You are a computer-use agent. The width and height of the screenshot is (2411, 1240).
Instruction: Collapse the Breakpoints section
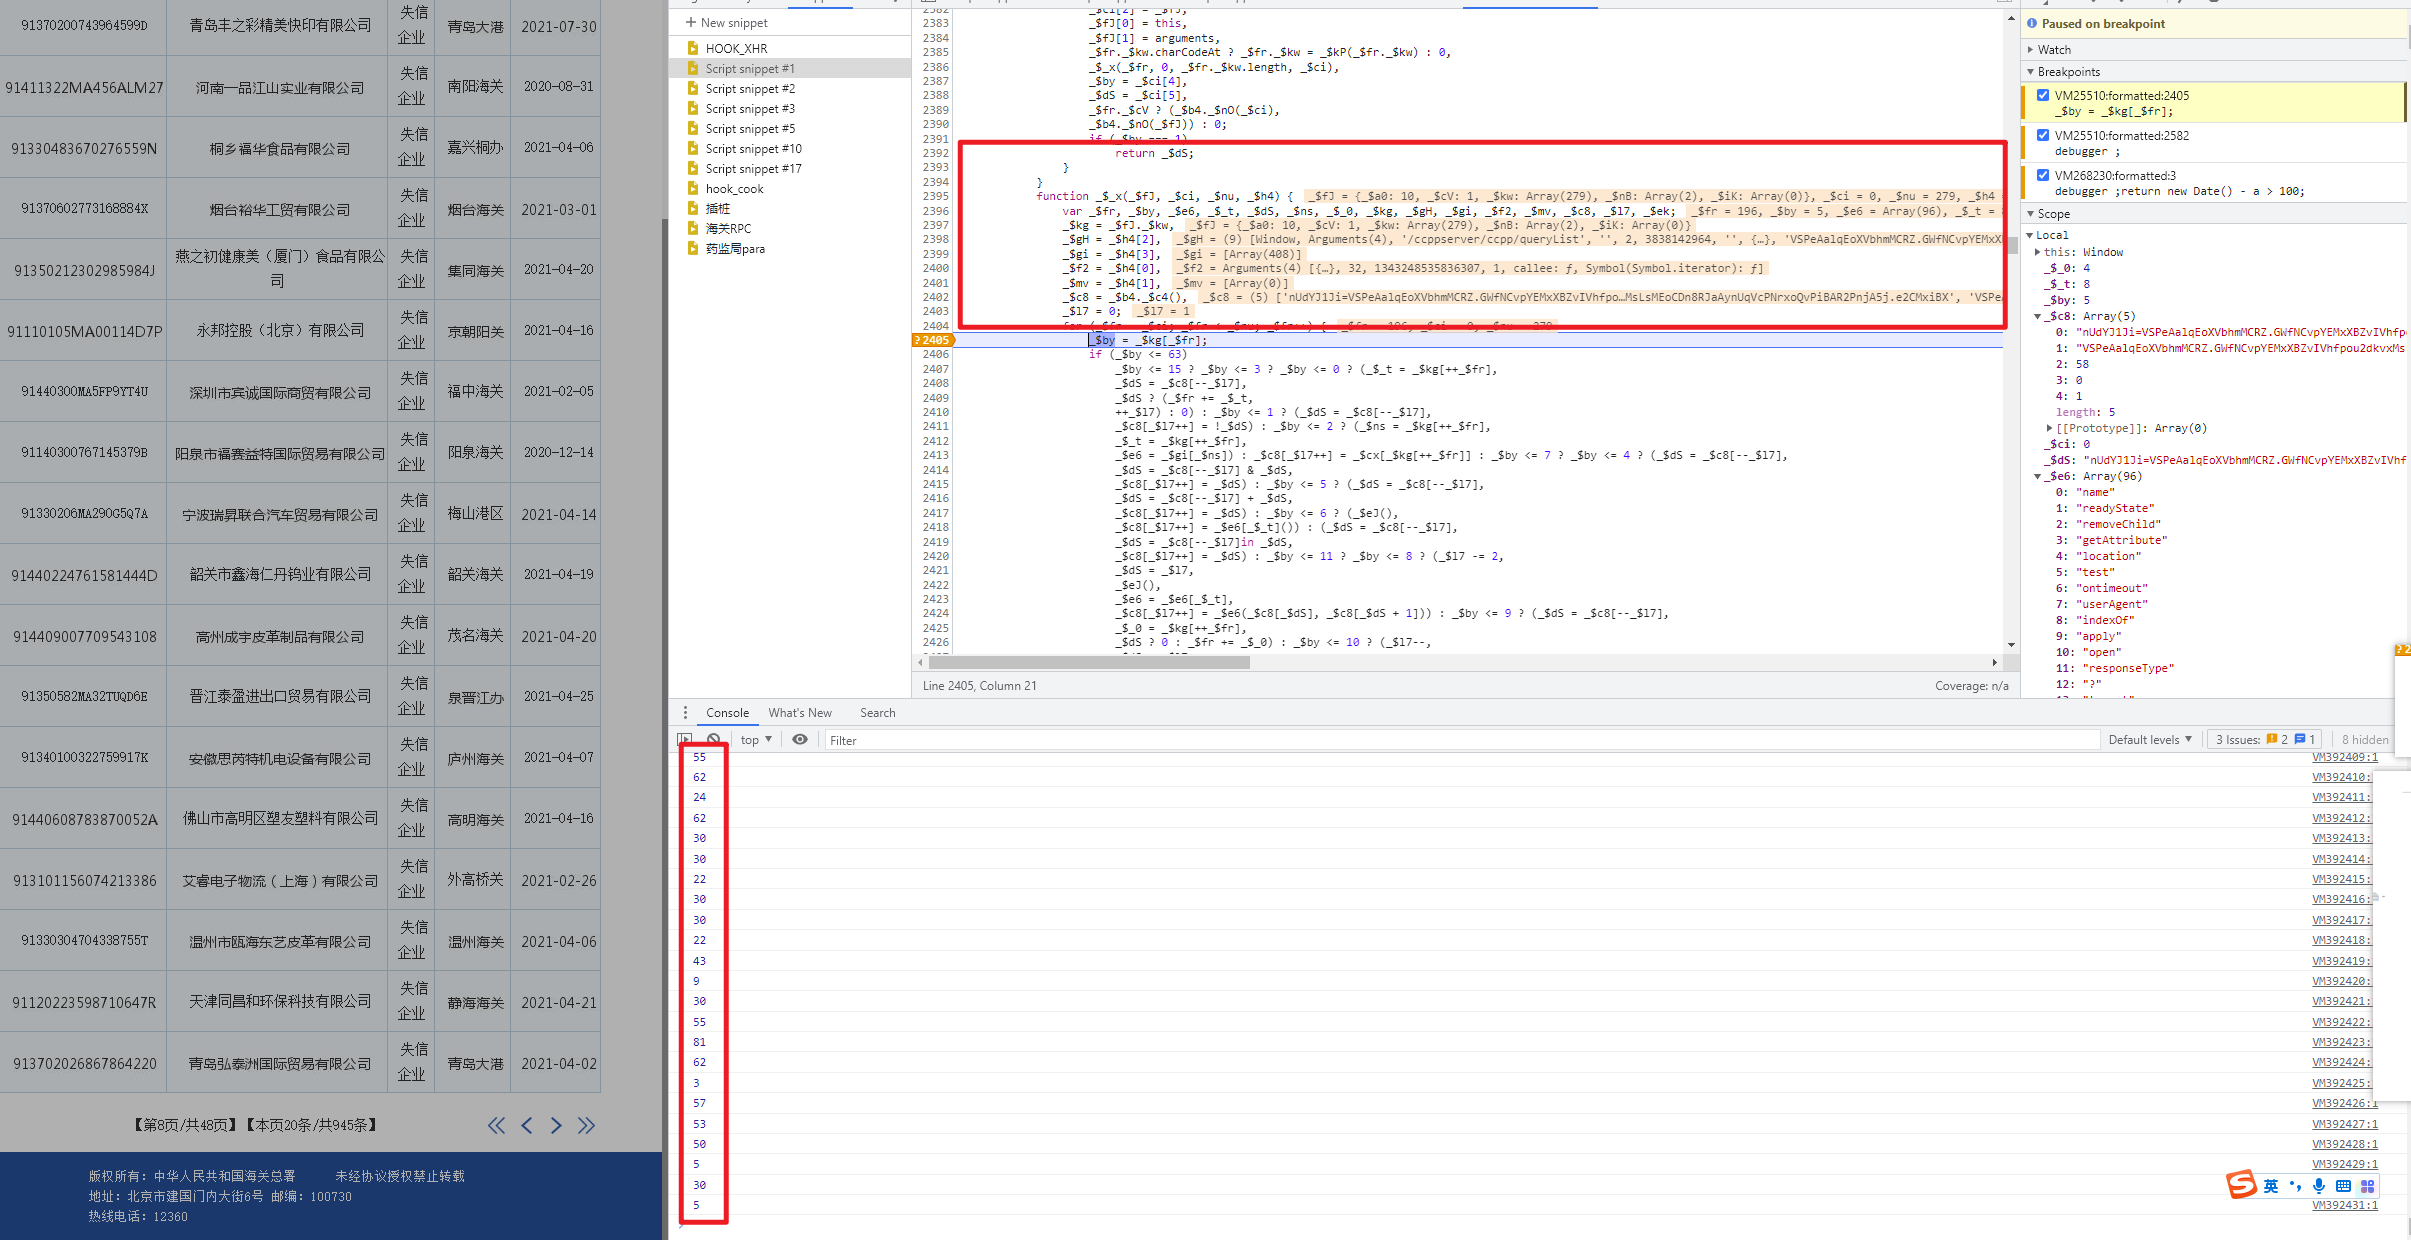2031,72
